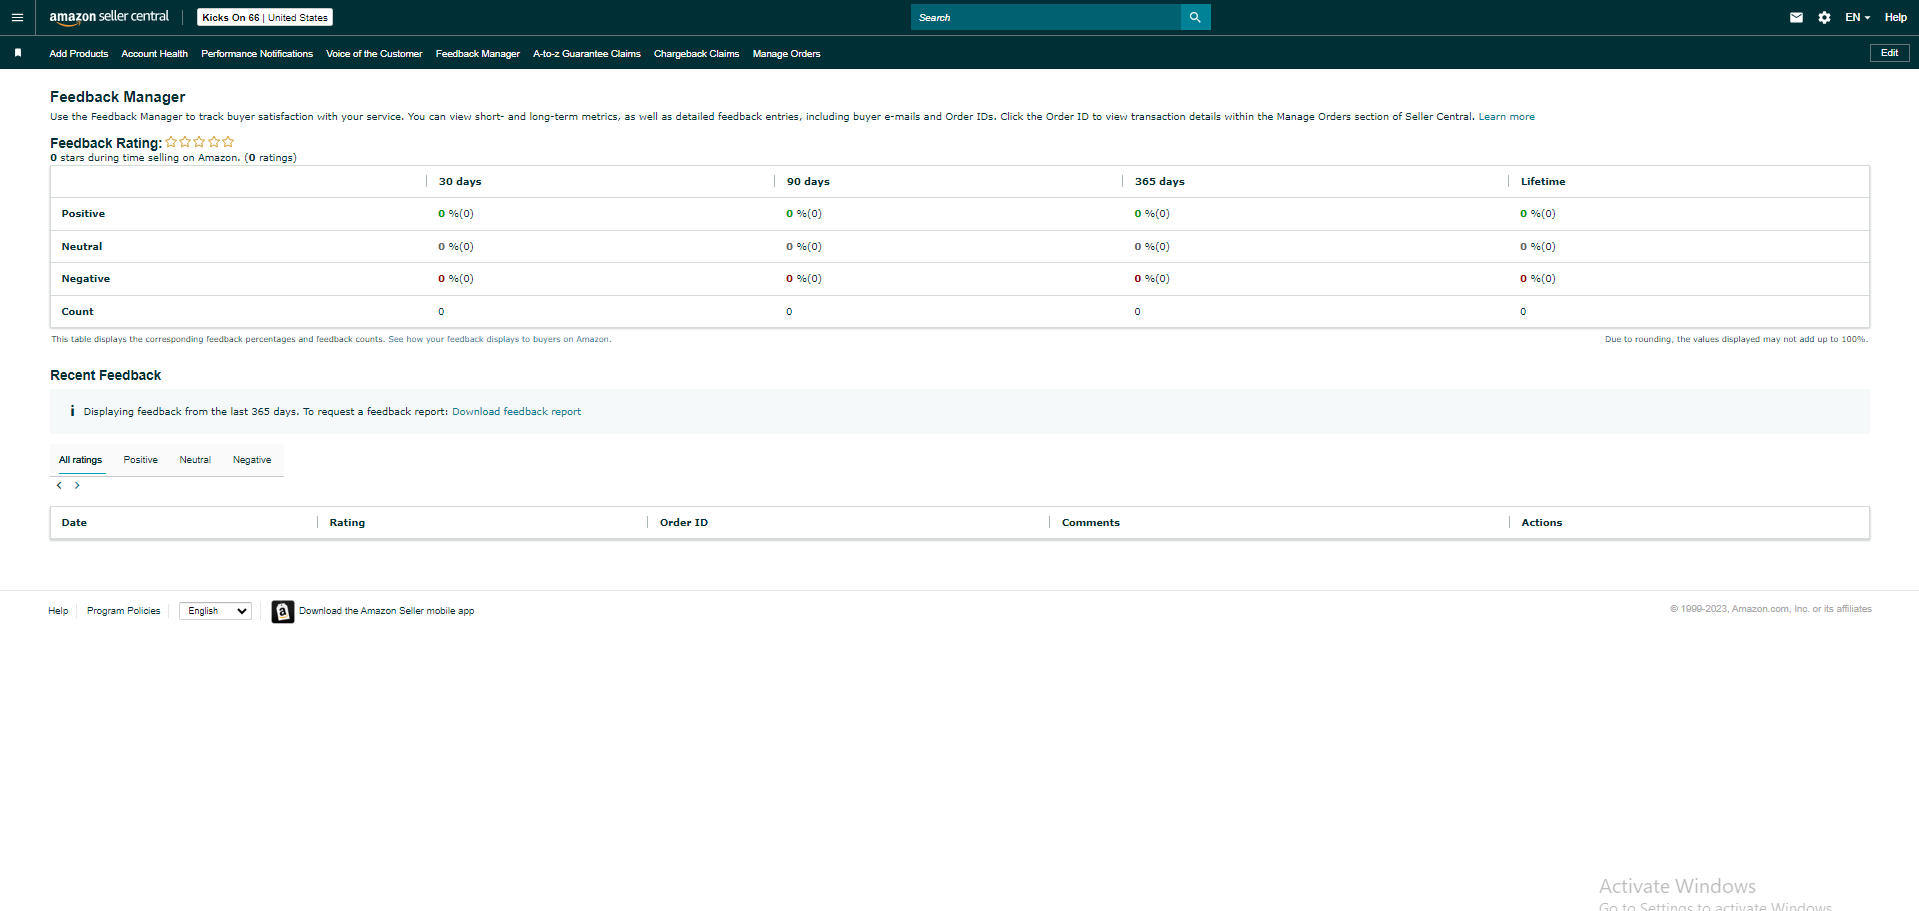Open Account Health menu item
Image resolution: width=1919 pixels, height=911 pixels.
tap(154, 54)
